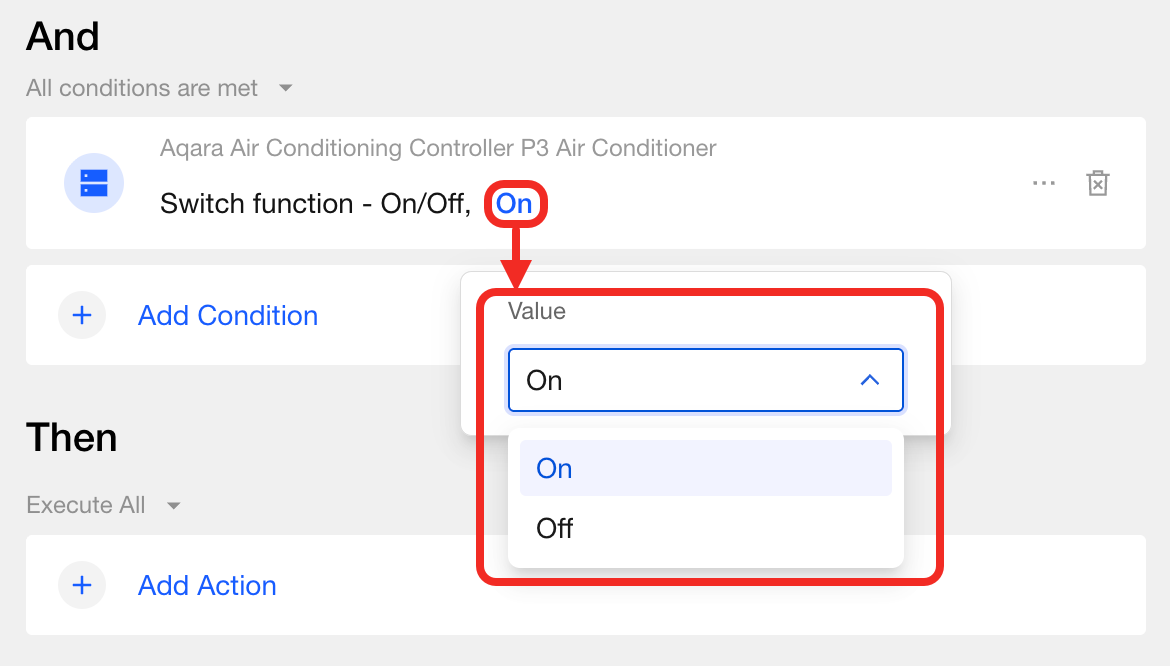Click the "Add Action" link
Viewport: 1170px width, 666px height.
[207, 586]
